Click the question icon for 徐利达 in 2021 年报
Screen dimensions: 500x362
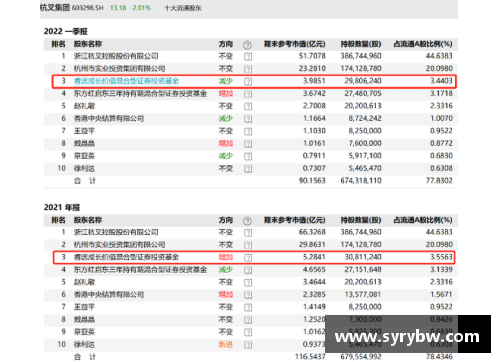(248, 345)
